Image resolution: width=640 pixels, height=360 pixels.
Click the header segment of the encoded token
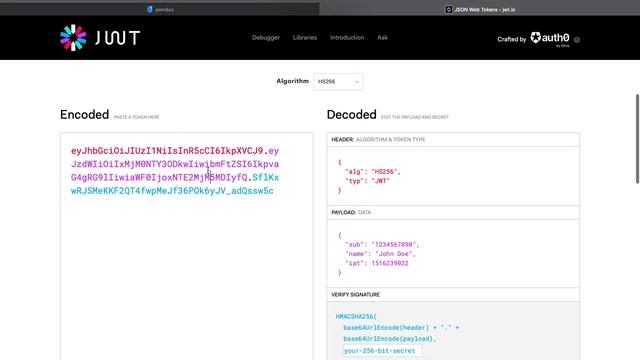pos(167,151)
